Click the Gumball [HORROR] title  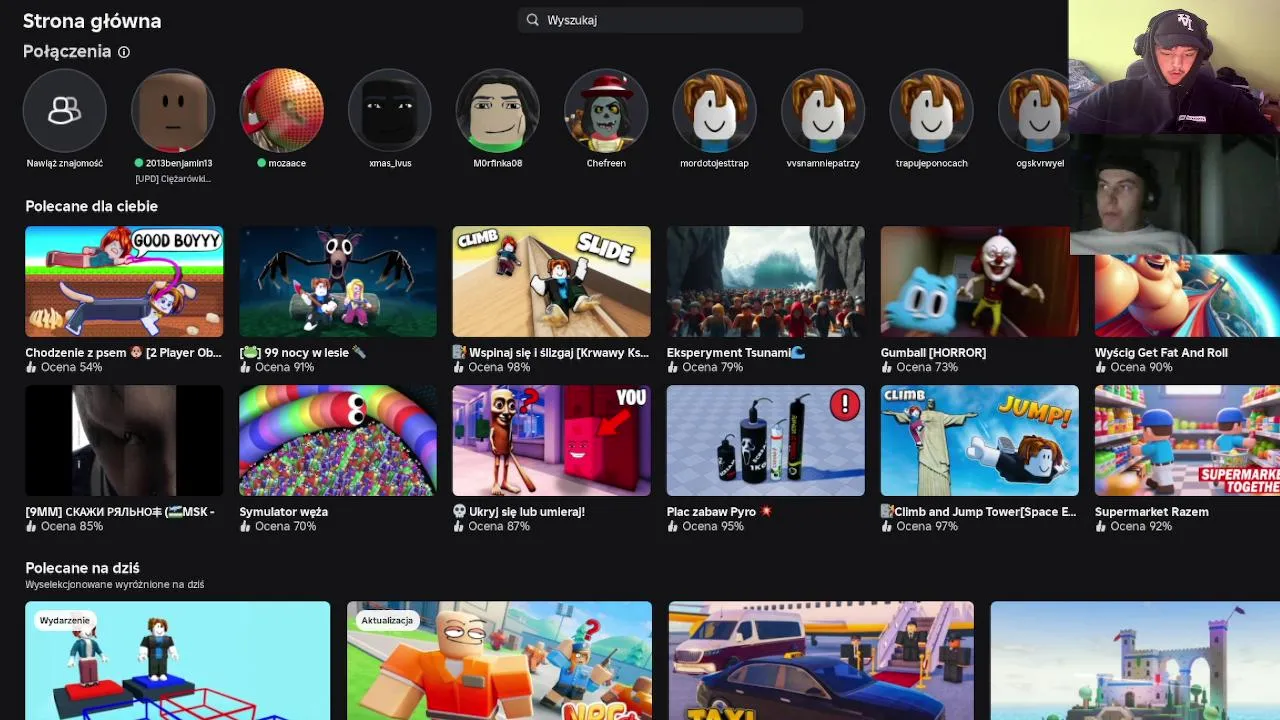933,353
